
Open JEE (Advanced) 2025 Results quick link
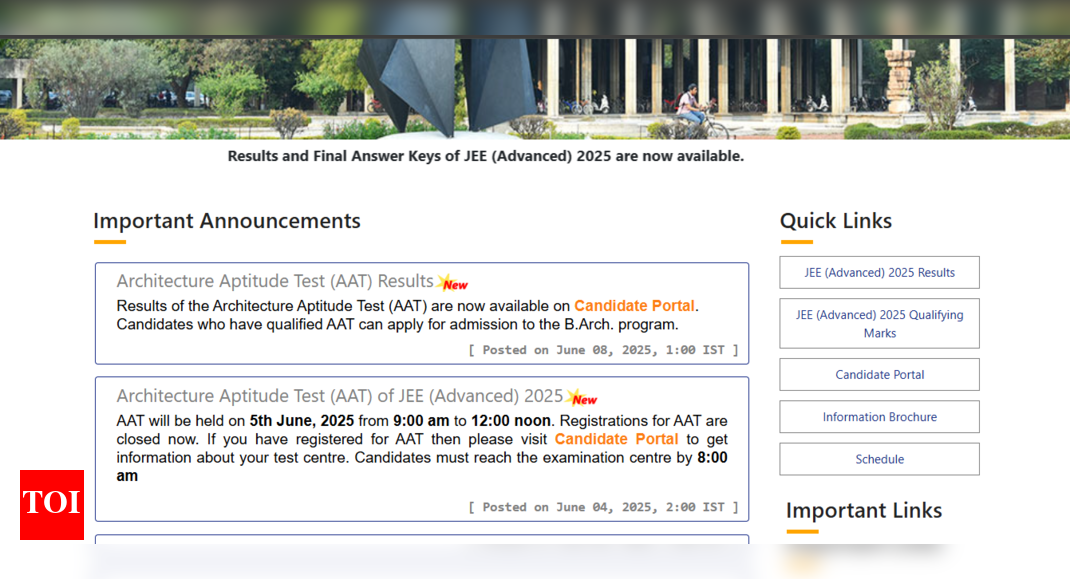click(x=879, y=272)
